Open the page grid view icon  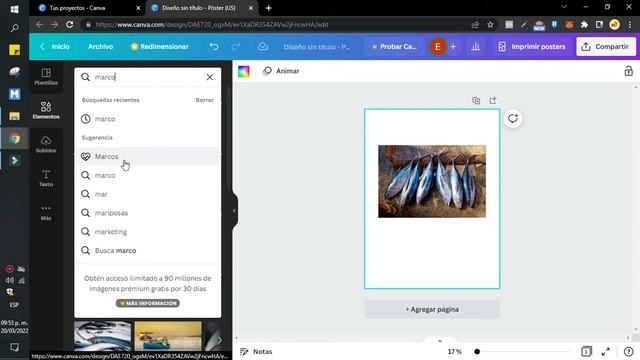[586, 351]
